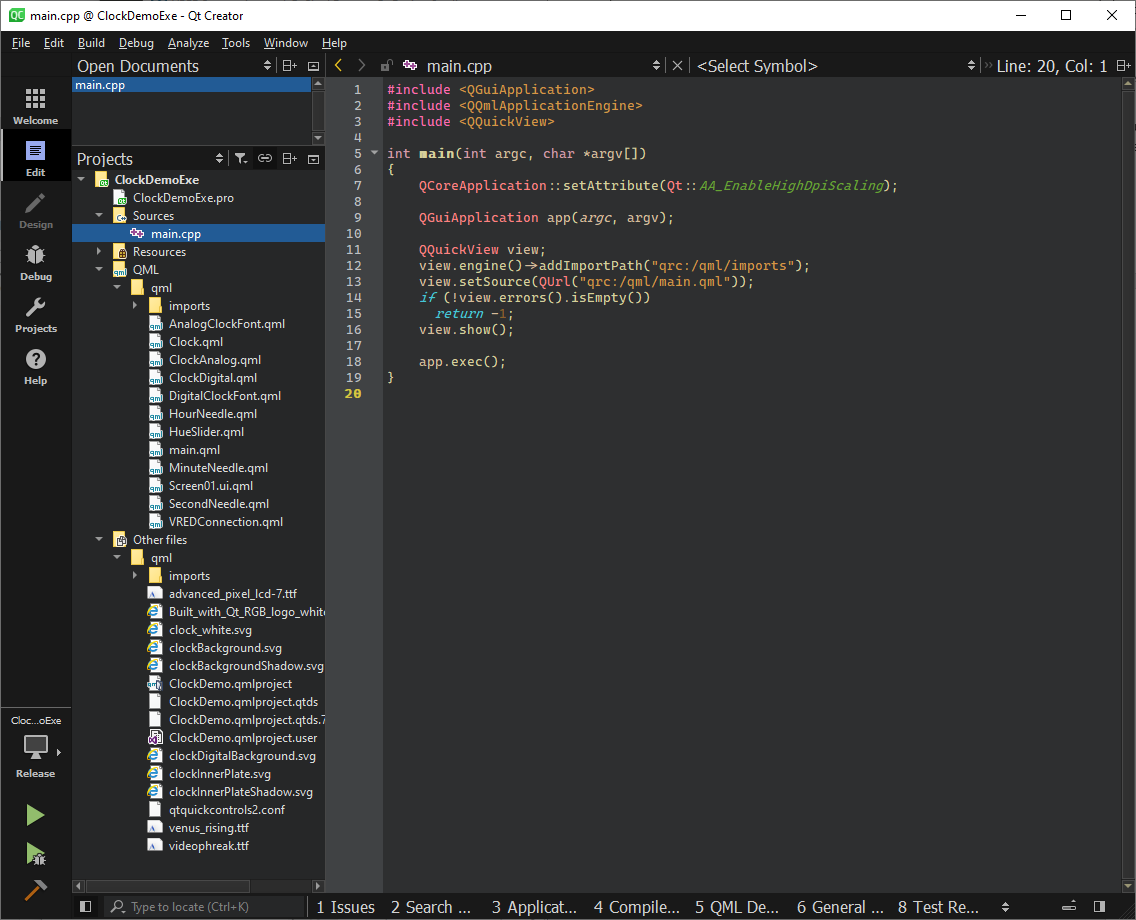Open the 1 Issues output pane
The width and height of the screenshot is (1136, 920).
345,907
